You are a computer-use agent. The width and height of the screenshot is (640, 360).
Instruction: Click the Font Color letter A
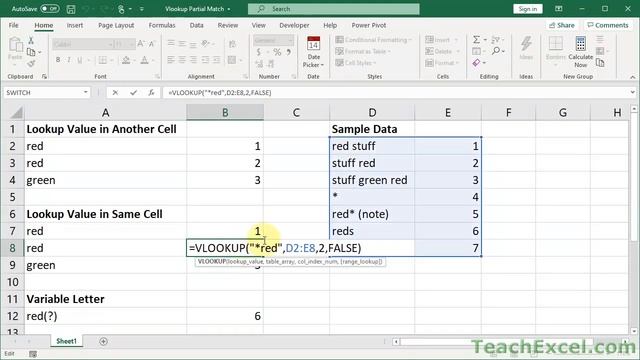(144, 60)
